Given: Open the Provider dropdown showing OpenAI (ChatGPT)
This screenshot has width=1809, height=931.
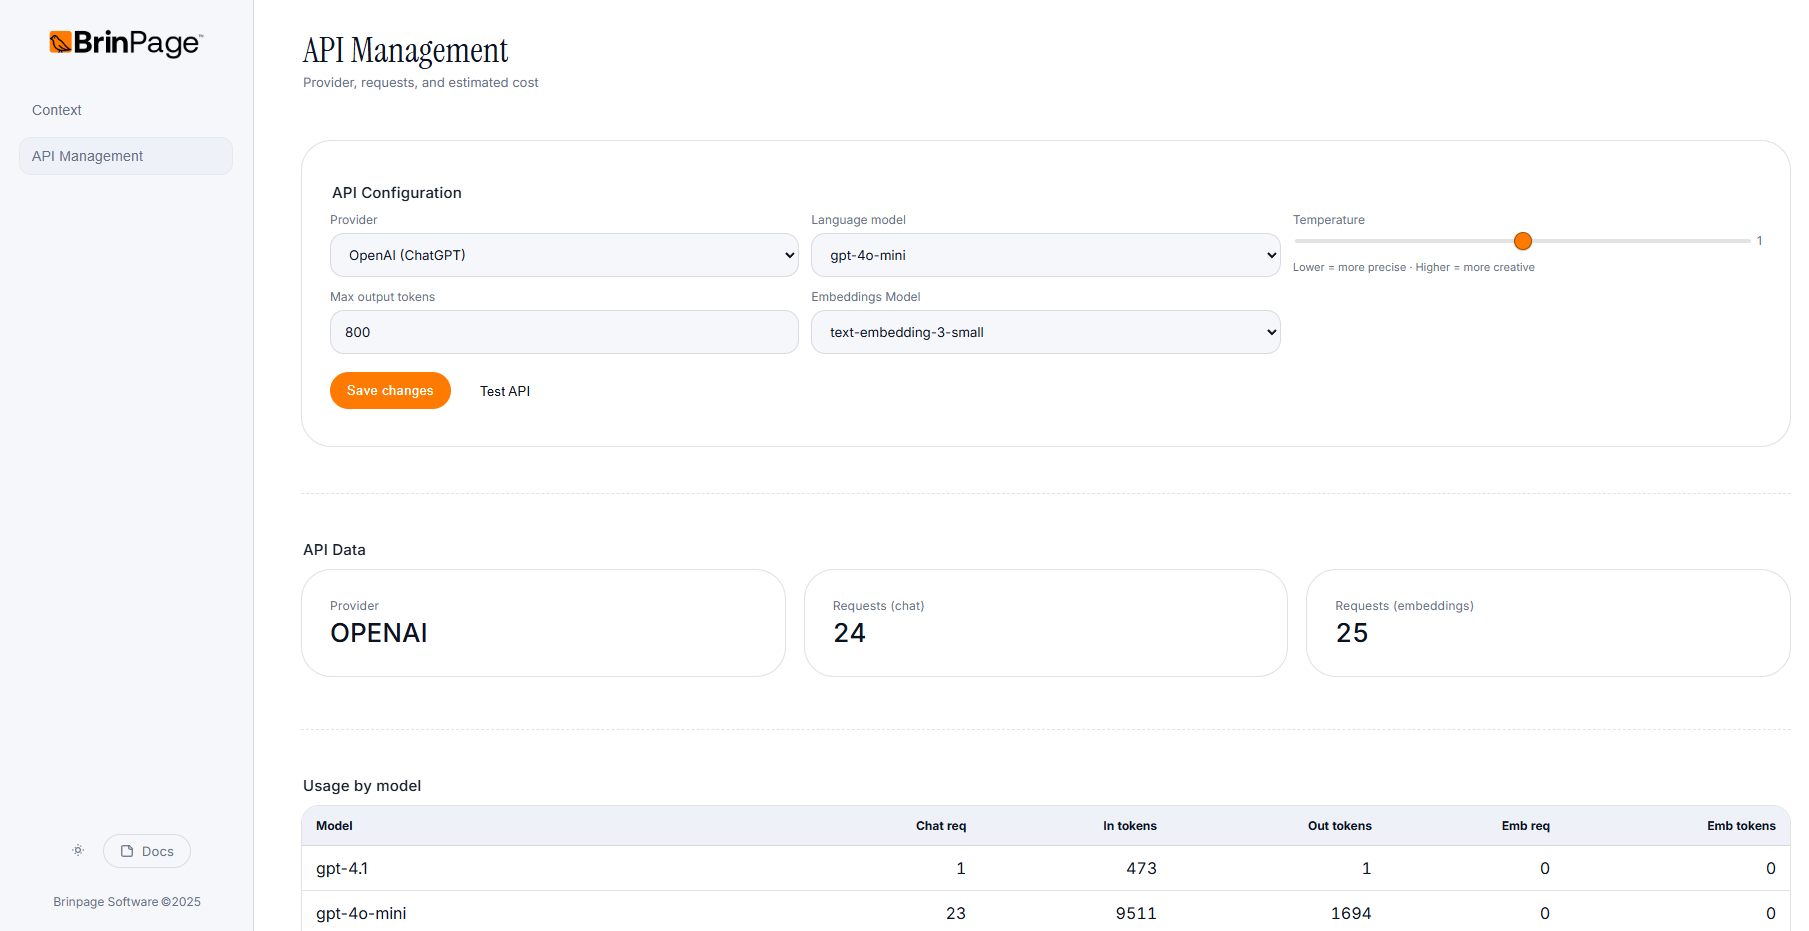Looking at the screenshot, I should click(x=564, y=255).
